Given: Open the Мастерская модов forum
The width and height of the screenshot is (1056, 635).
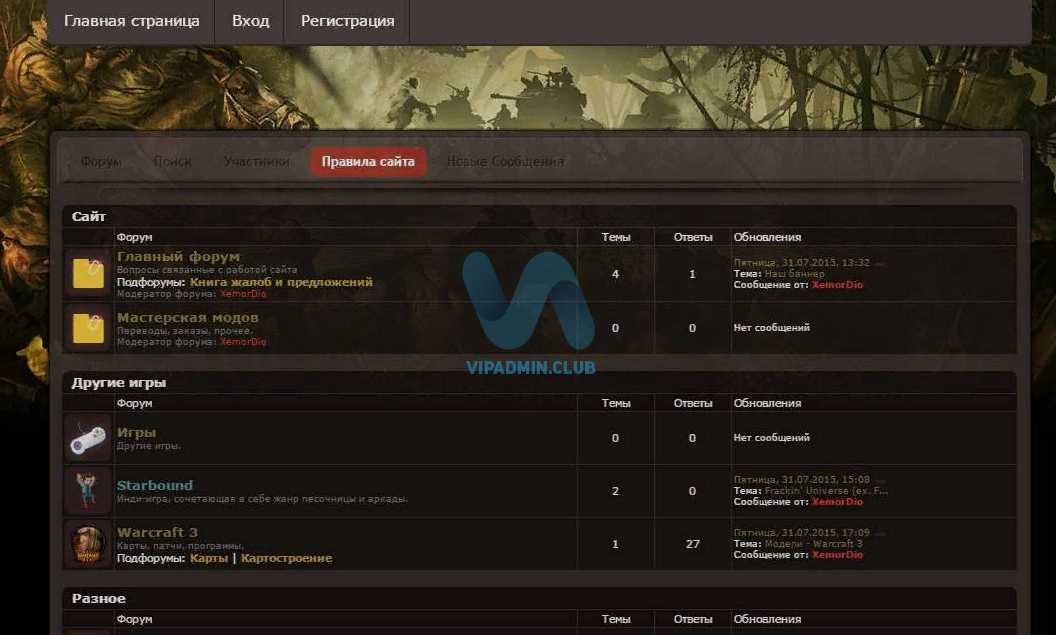Looking at the screenshot, I should click(187, 317).
